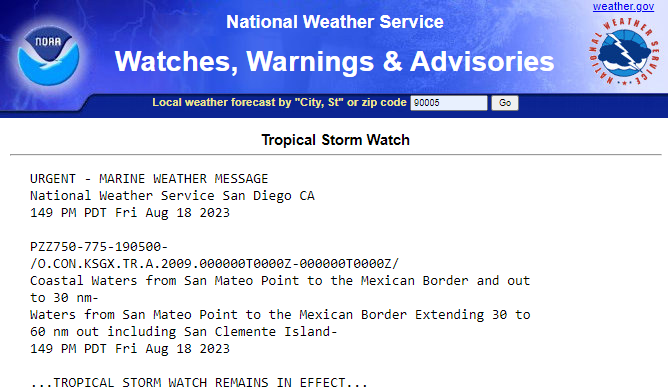Click the NOAA logo emblem
Viewport: 668px width, 390px height.
48,55
